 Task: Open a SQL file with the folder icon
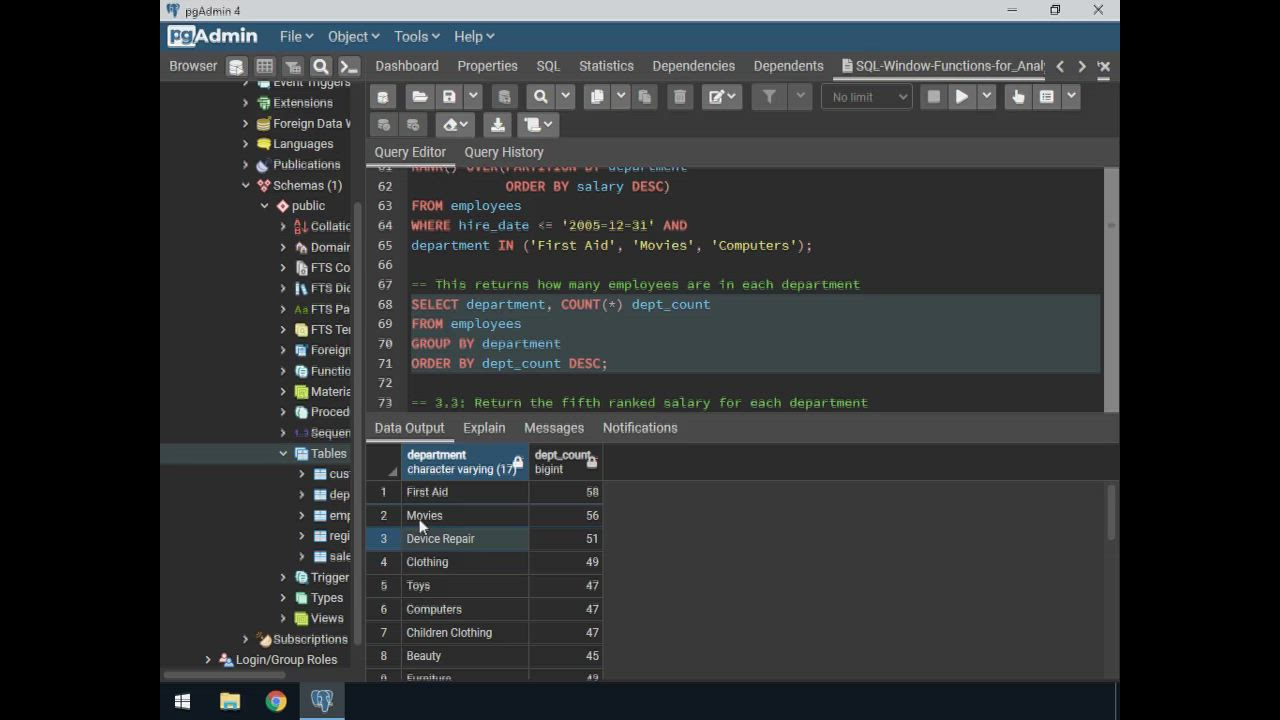click(x=420, y=97)
